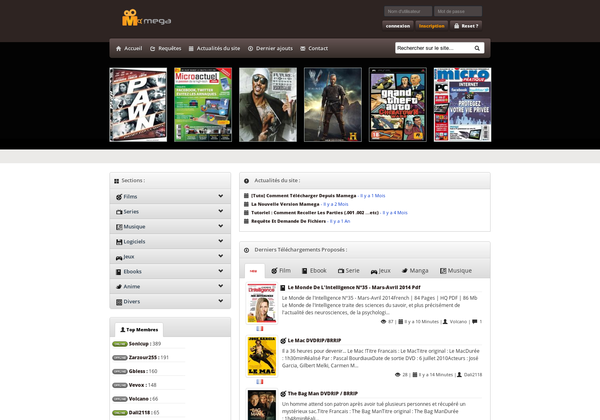The image size is (600, 420).
Task: Click the user icon on Top Membres tab
Action: (123, 329)
